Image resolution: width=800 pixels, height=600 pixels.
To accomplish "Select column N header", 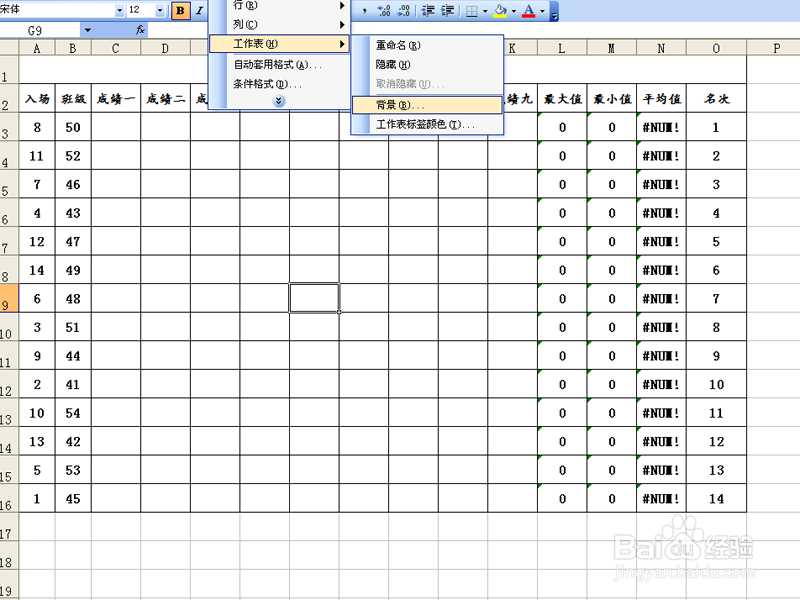I will pos(661,48).
